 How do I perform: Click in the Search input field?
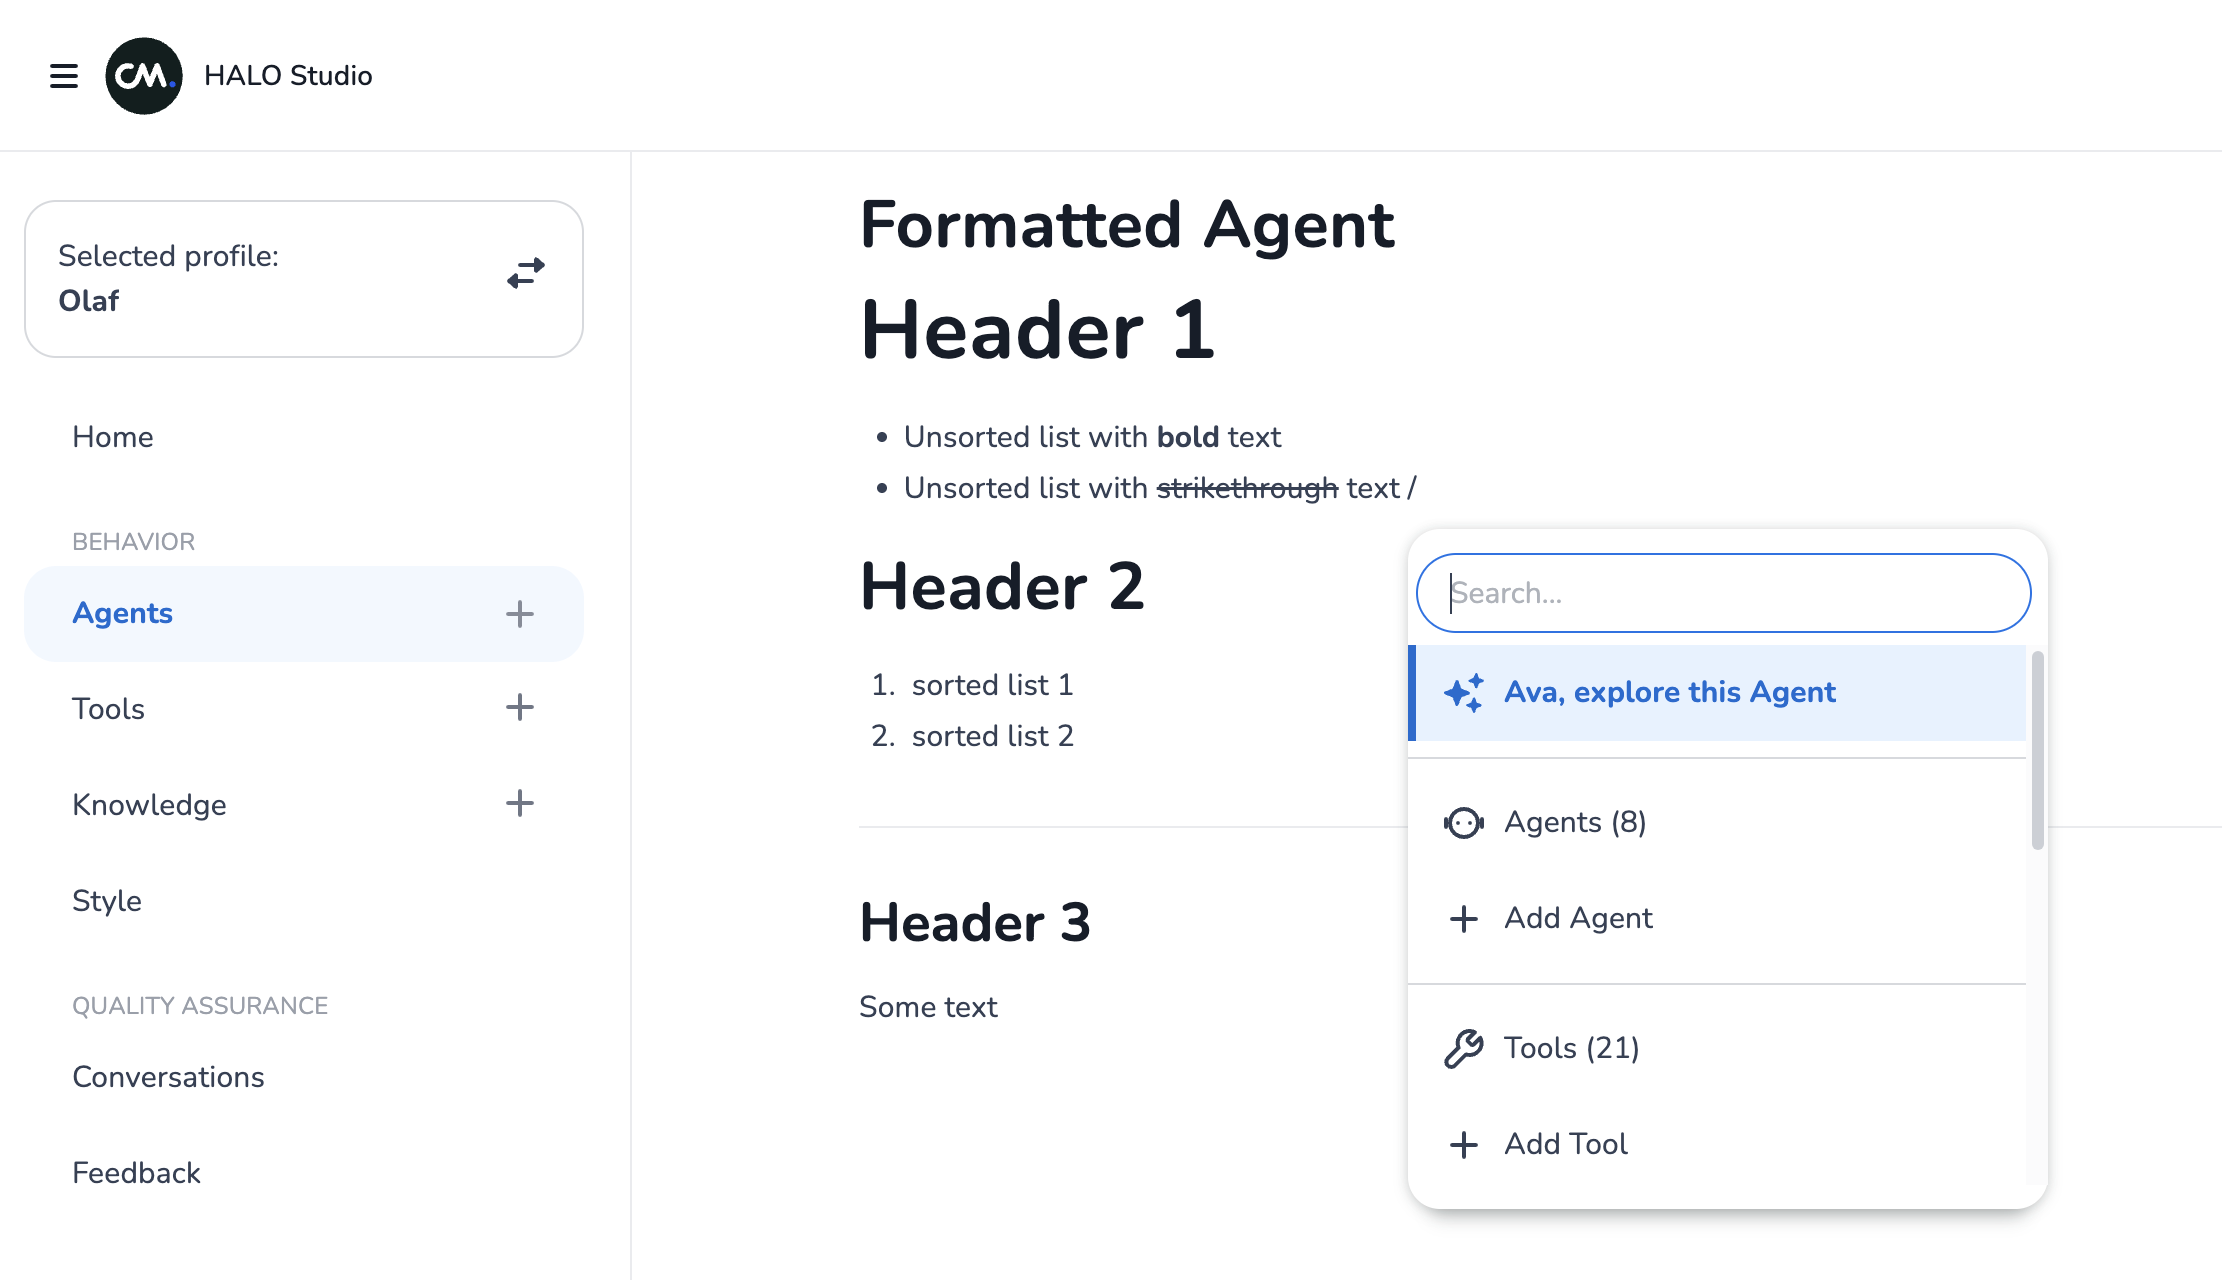point(1723,593)
